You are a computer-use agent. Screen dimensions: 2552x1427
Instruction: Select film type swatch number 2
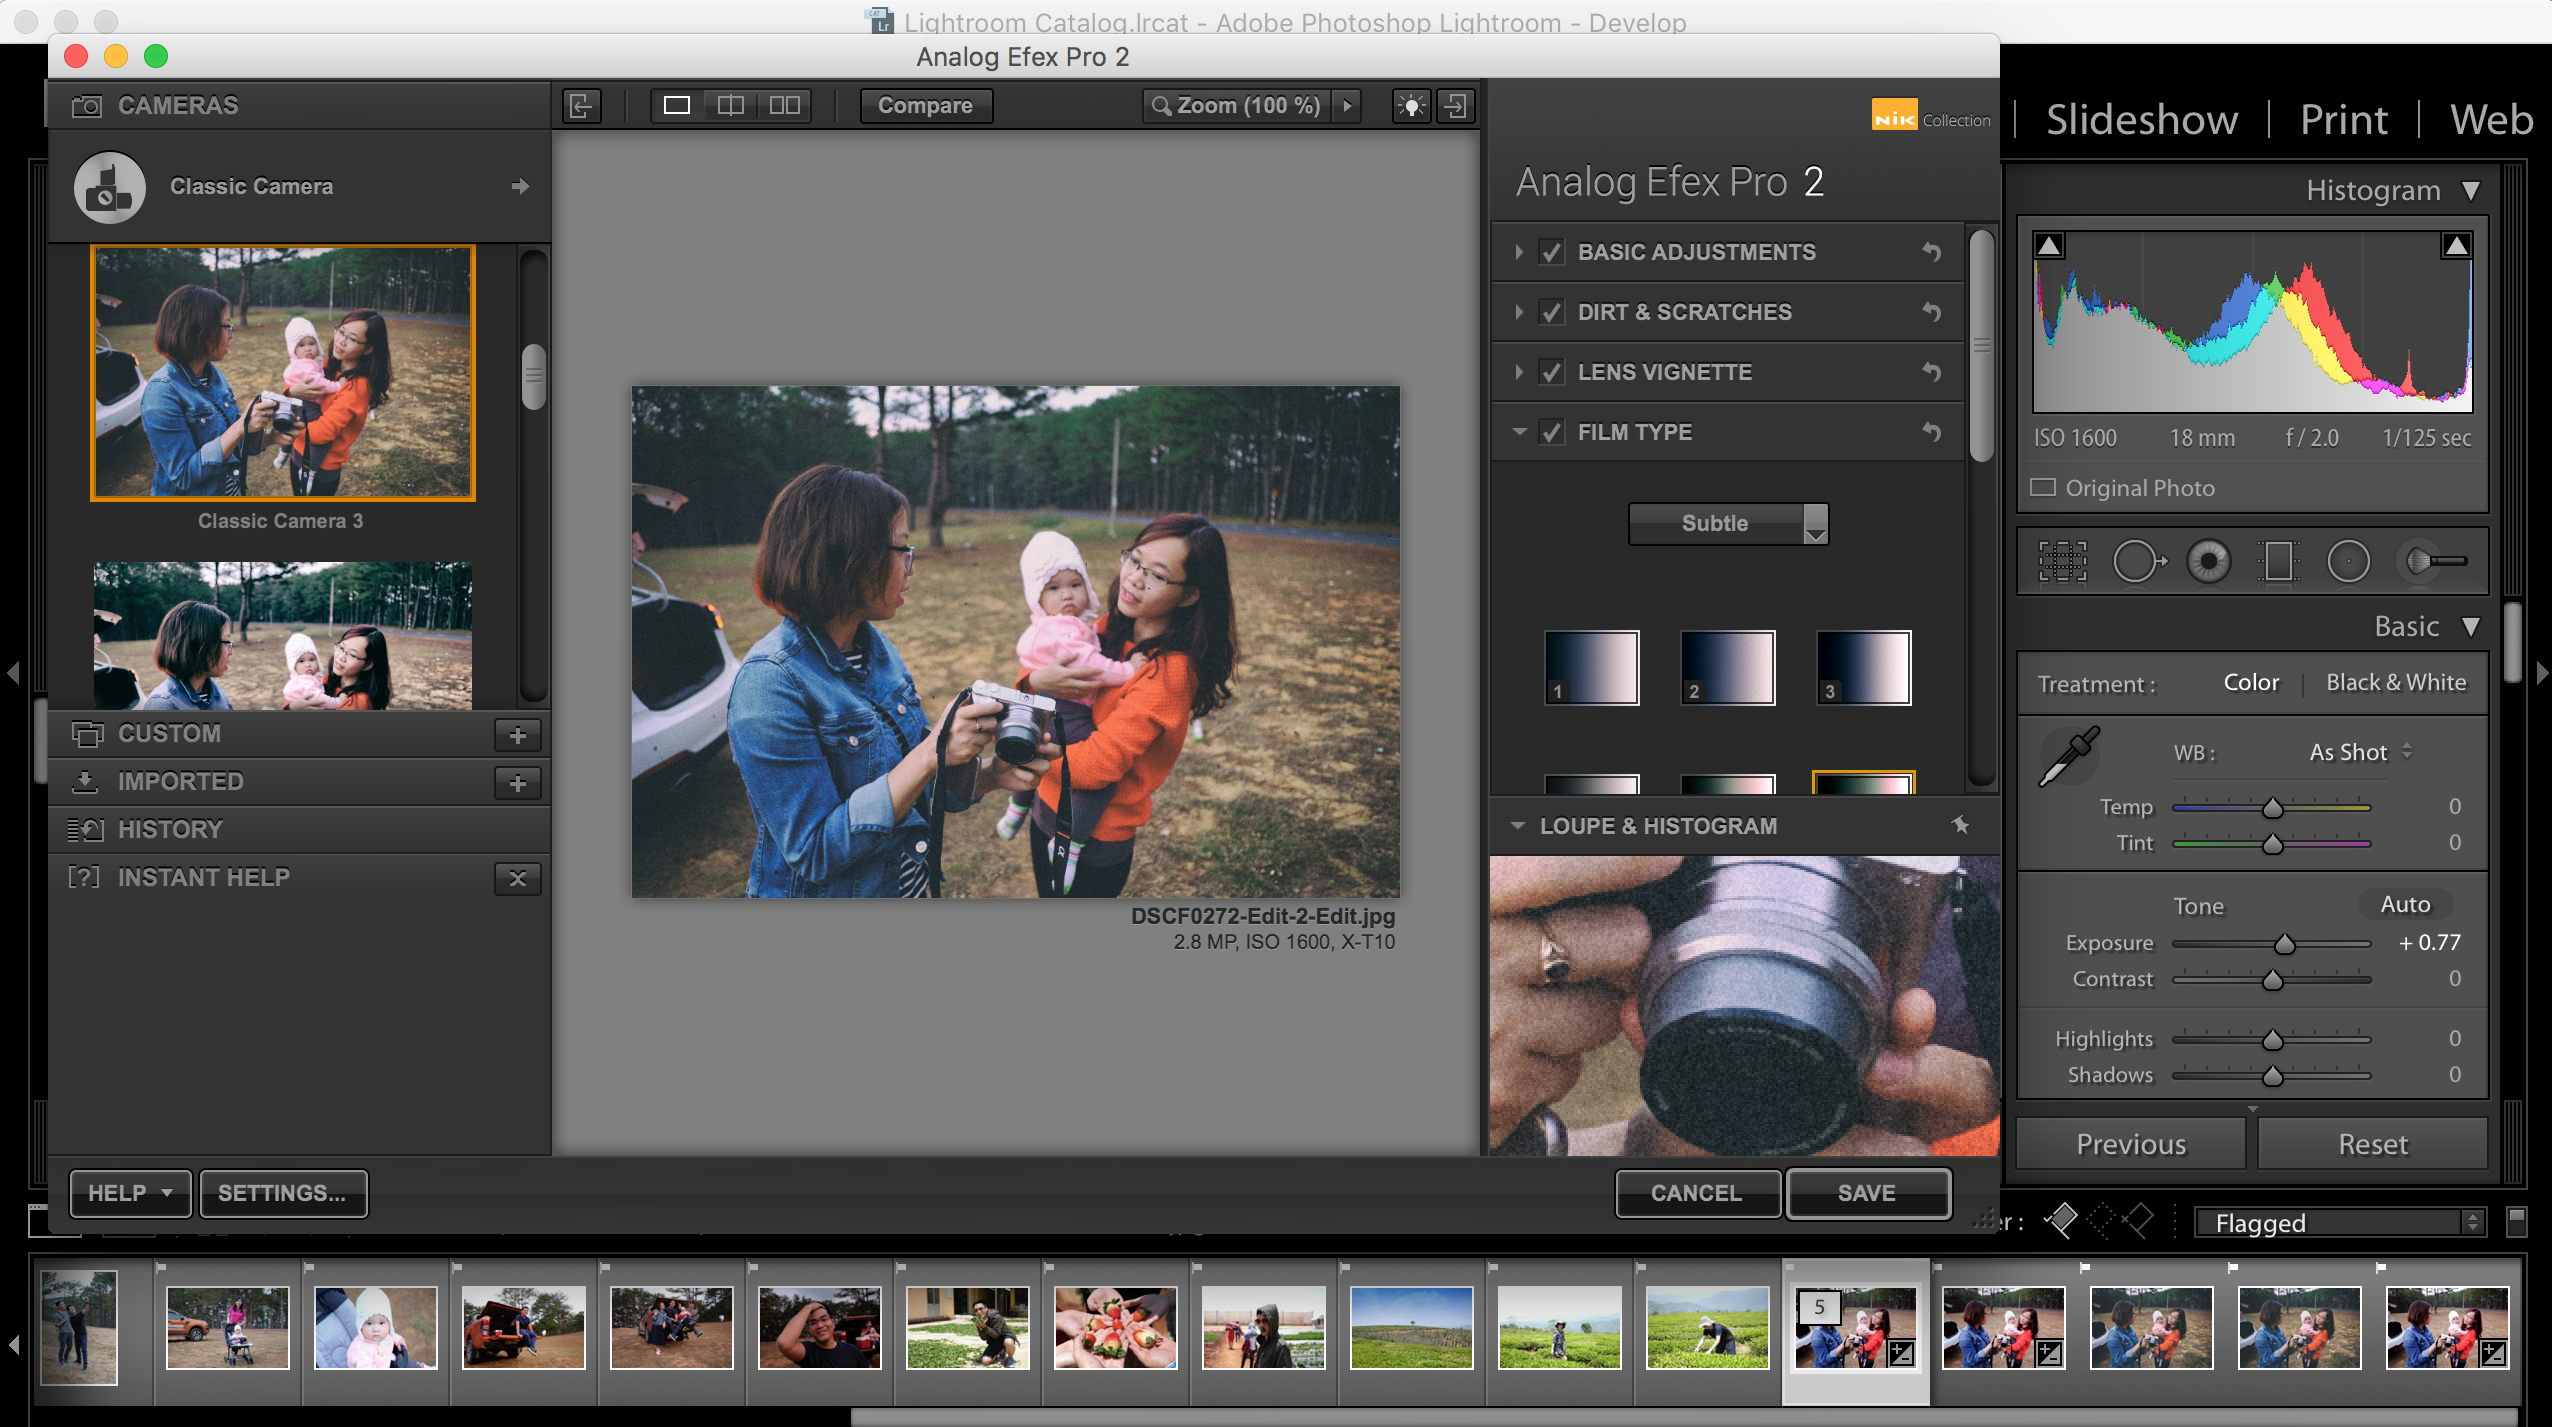1727,668
